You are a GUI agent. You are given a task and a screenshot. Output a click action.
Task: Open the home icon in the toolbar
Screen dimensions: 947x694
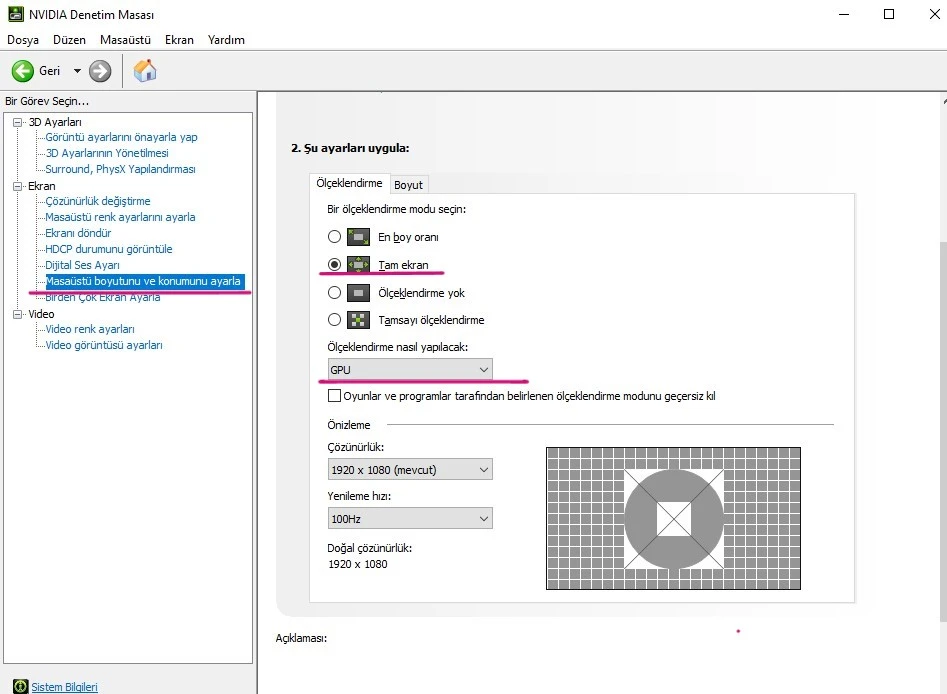tap(145, 71)
